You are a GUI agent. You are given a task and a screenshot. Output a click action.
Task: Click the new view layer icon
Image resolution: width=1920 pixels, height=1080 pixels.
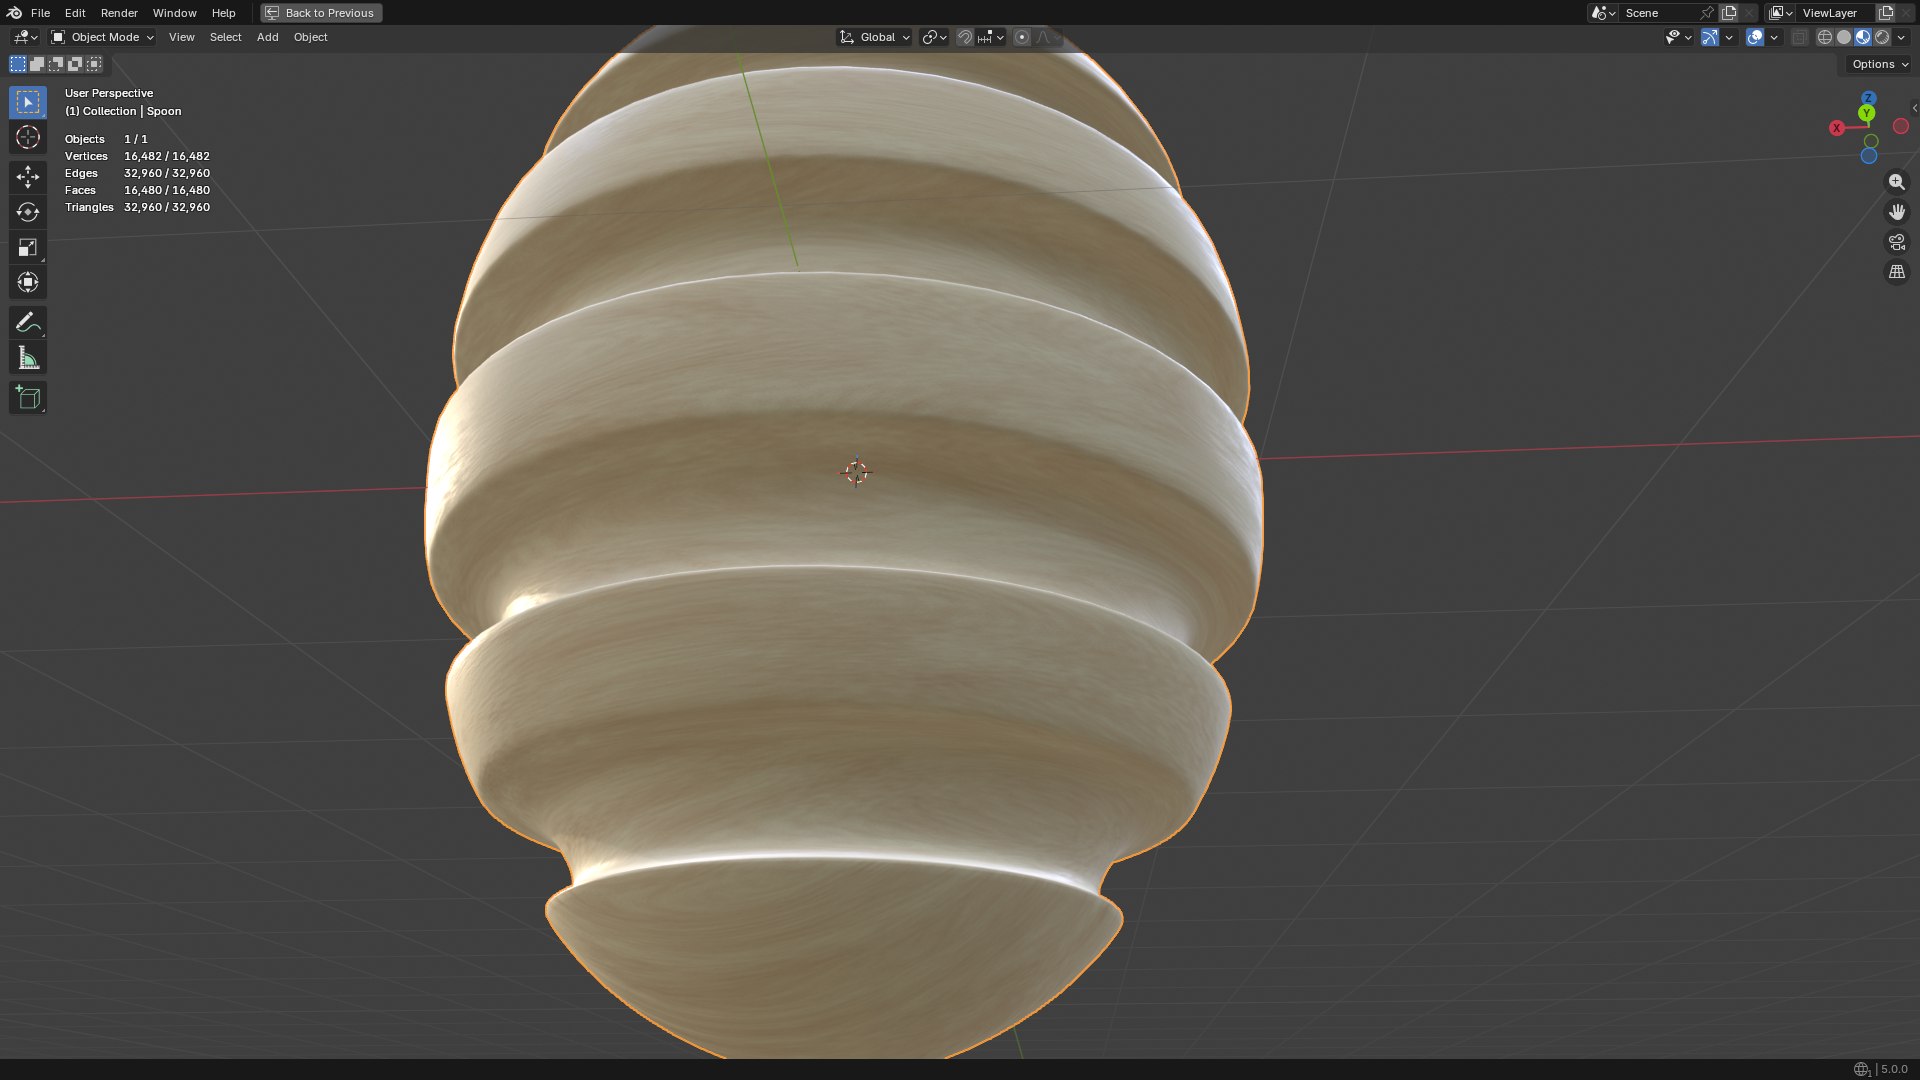[1886, 13]
